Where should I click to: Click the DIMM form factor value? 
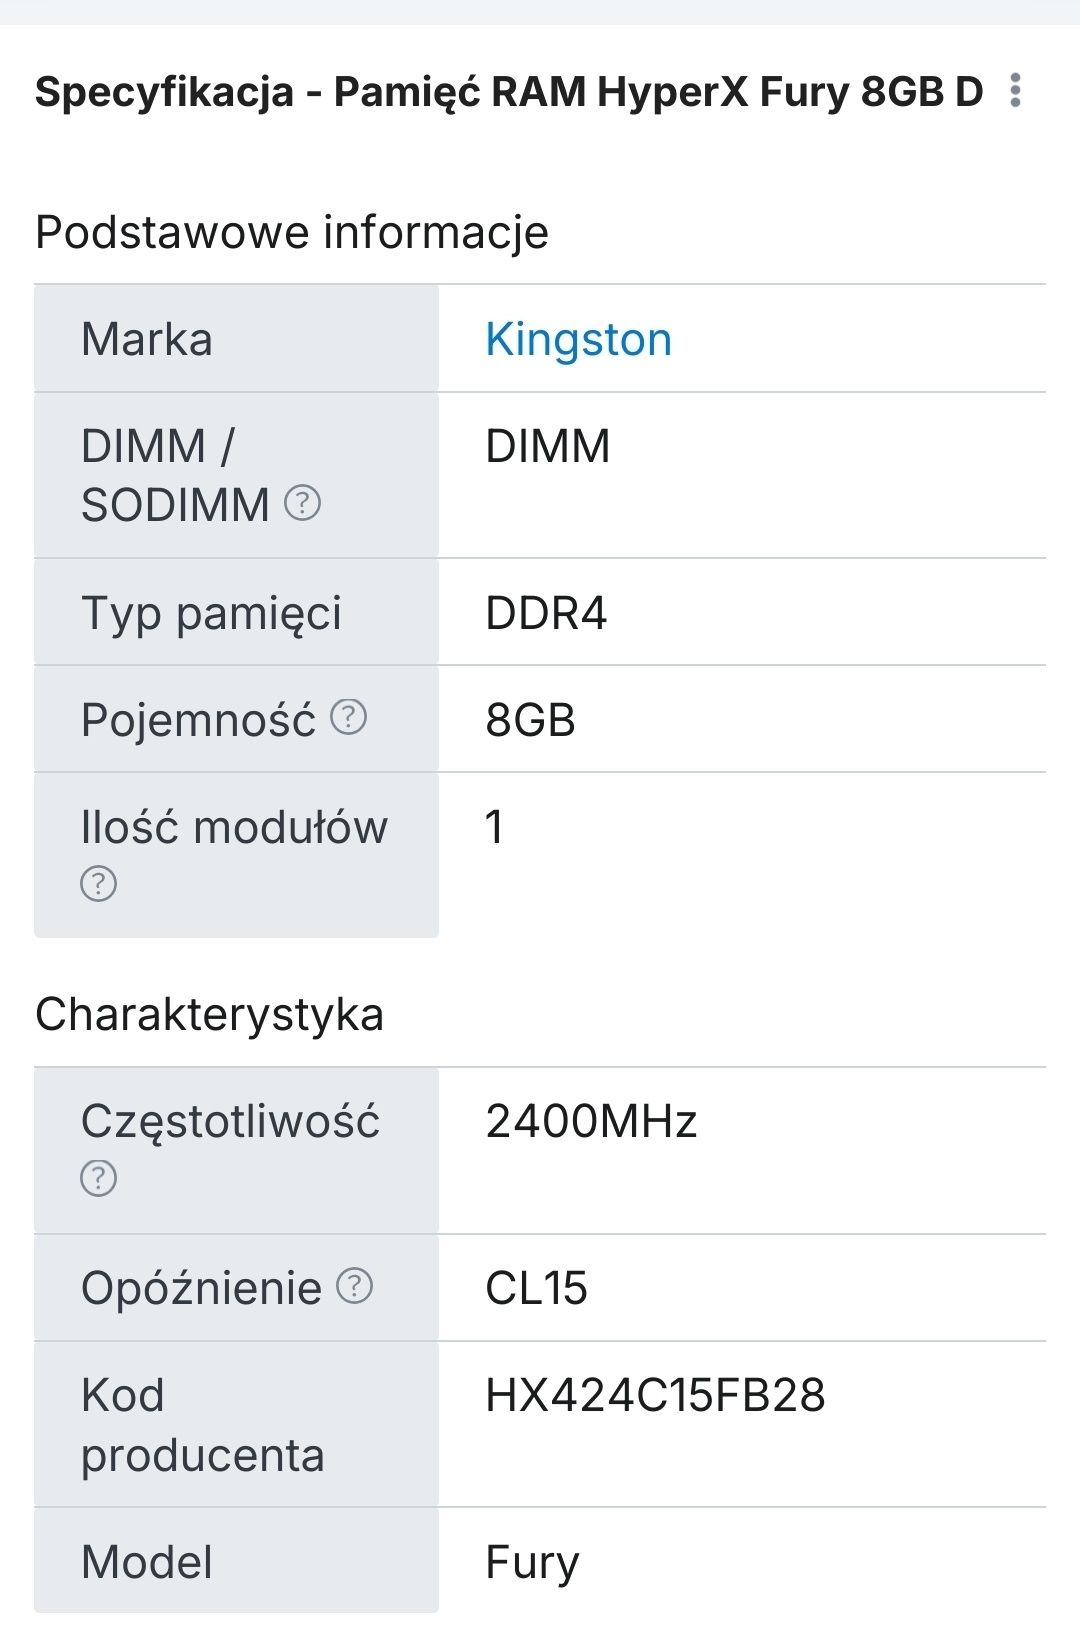click(x=547, y=446)
